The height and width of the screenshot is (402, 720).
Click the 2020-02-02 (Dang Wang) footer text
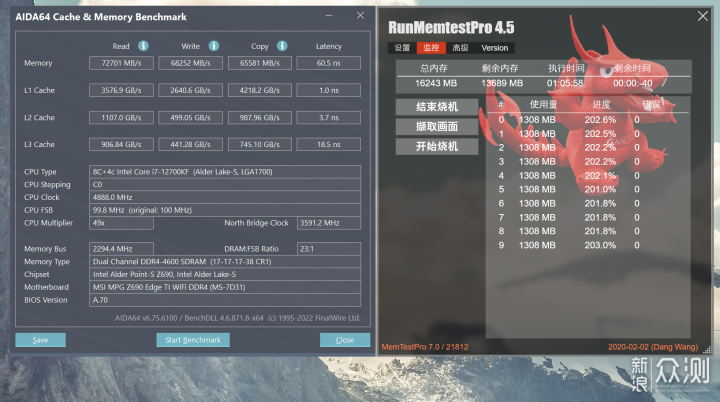[653, 347]
